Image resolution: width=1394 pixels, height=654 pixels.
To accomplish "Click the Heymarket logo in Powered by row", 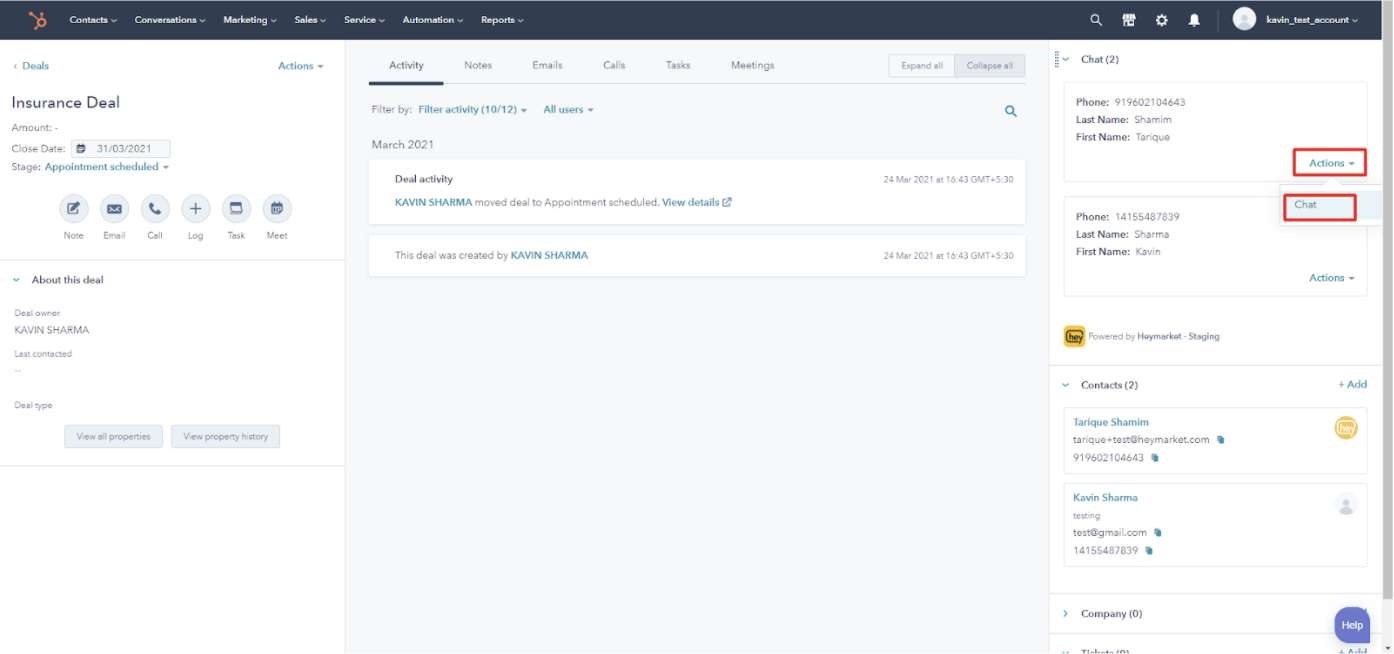I will 1074,336.
